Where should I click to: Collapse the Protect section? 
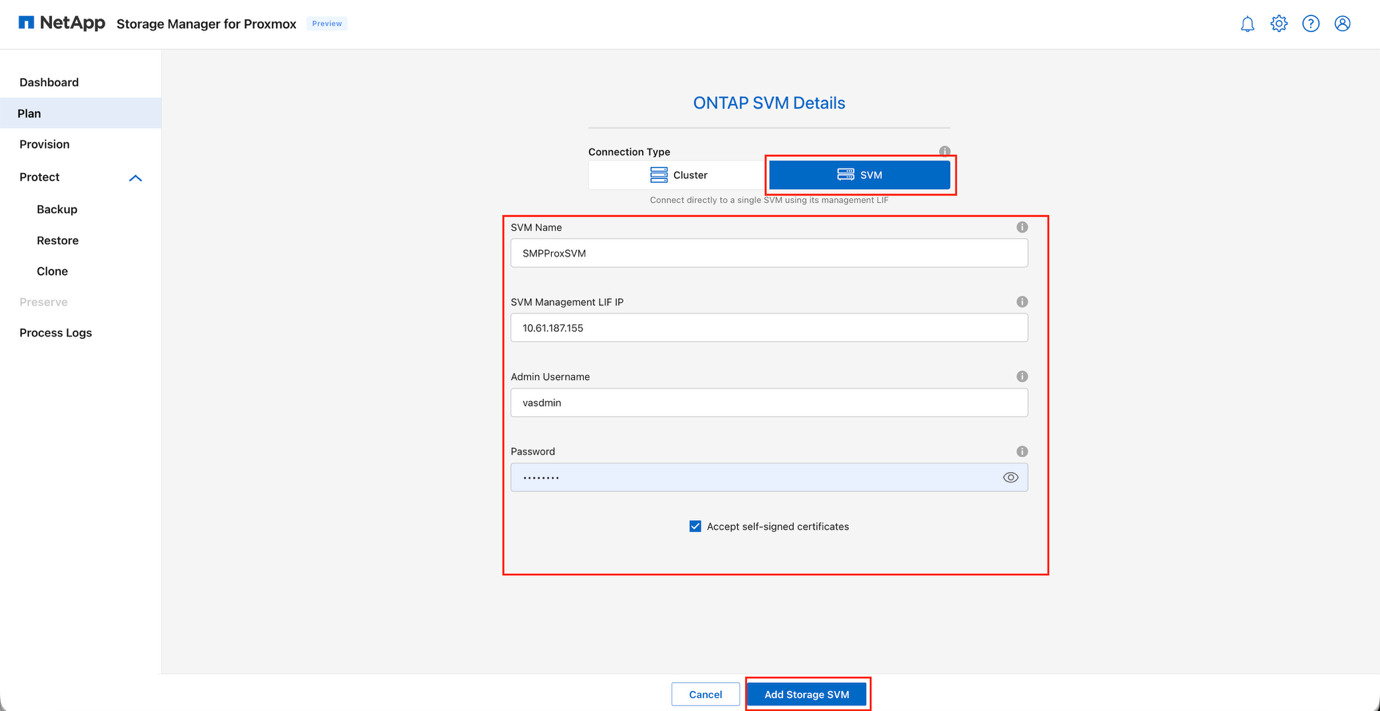pos(136,177)
